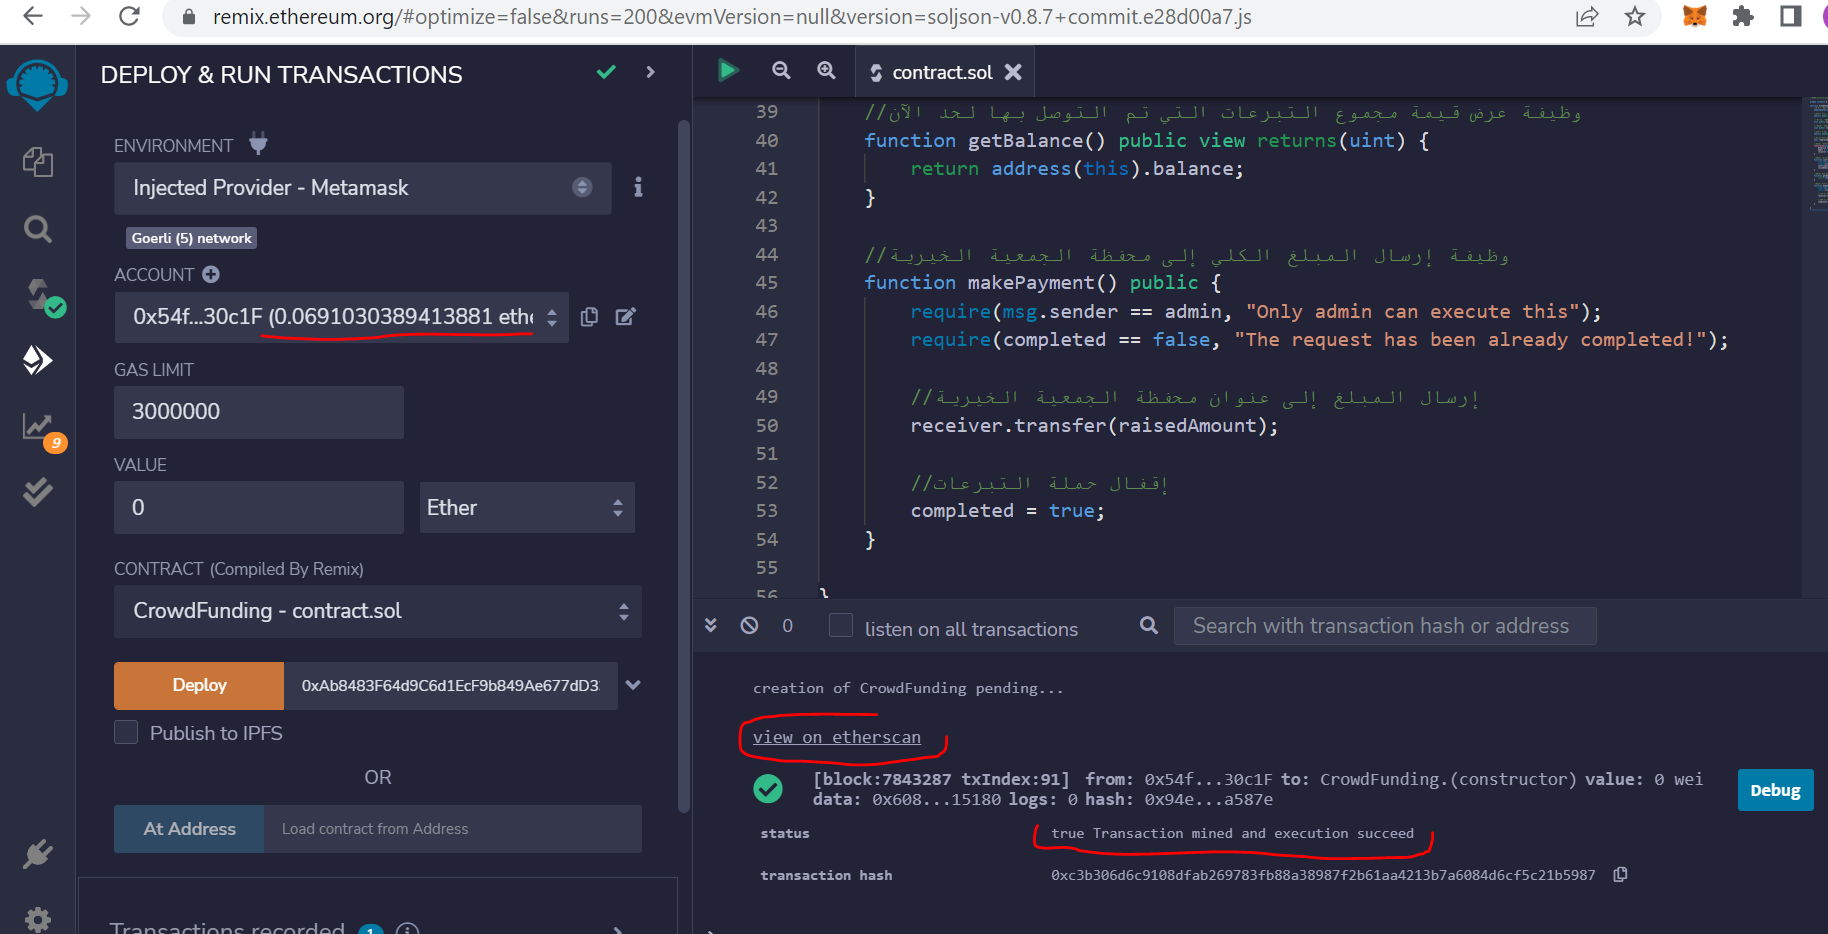Select the Deploy & Run sidebar icon
Image resolution: width=1828 pixels, height=934 pixels.
point(37,360)
